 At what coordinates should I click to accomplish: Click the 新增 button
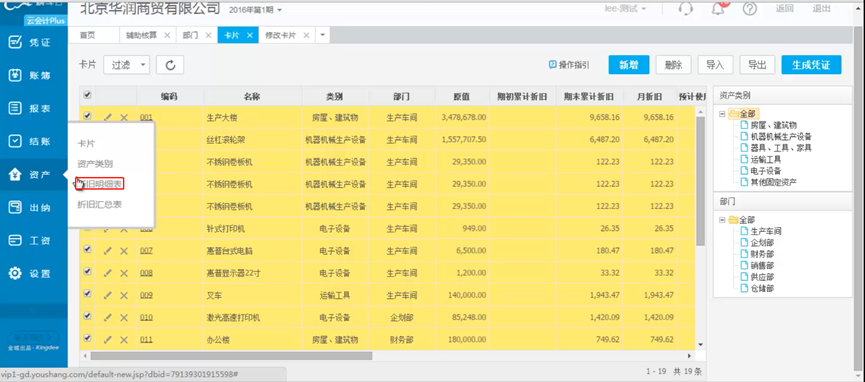(x=629, y=65)
